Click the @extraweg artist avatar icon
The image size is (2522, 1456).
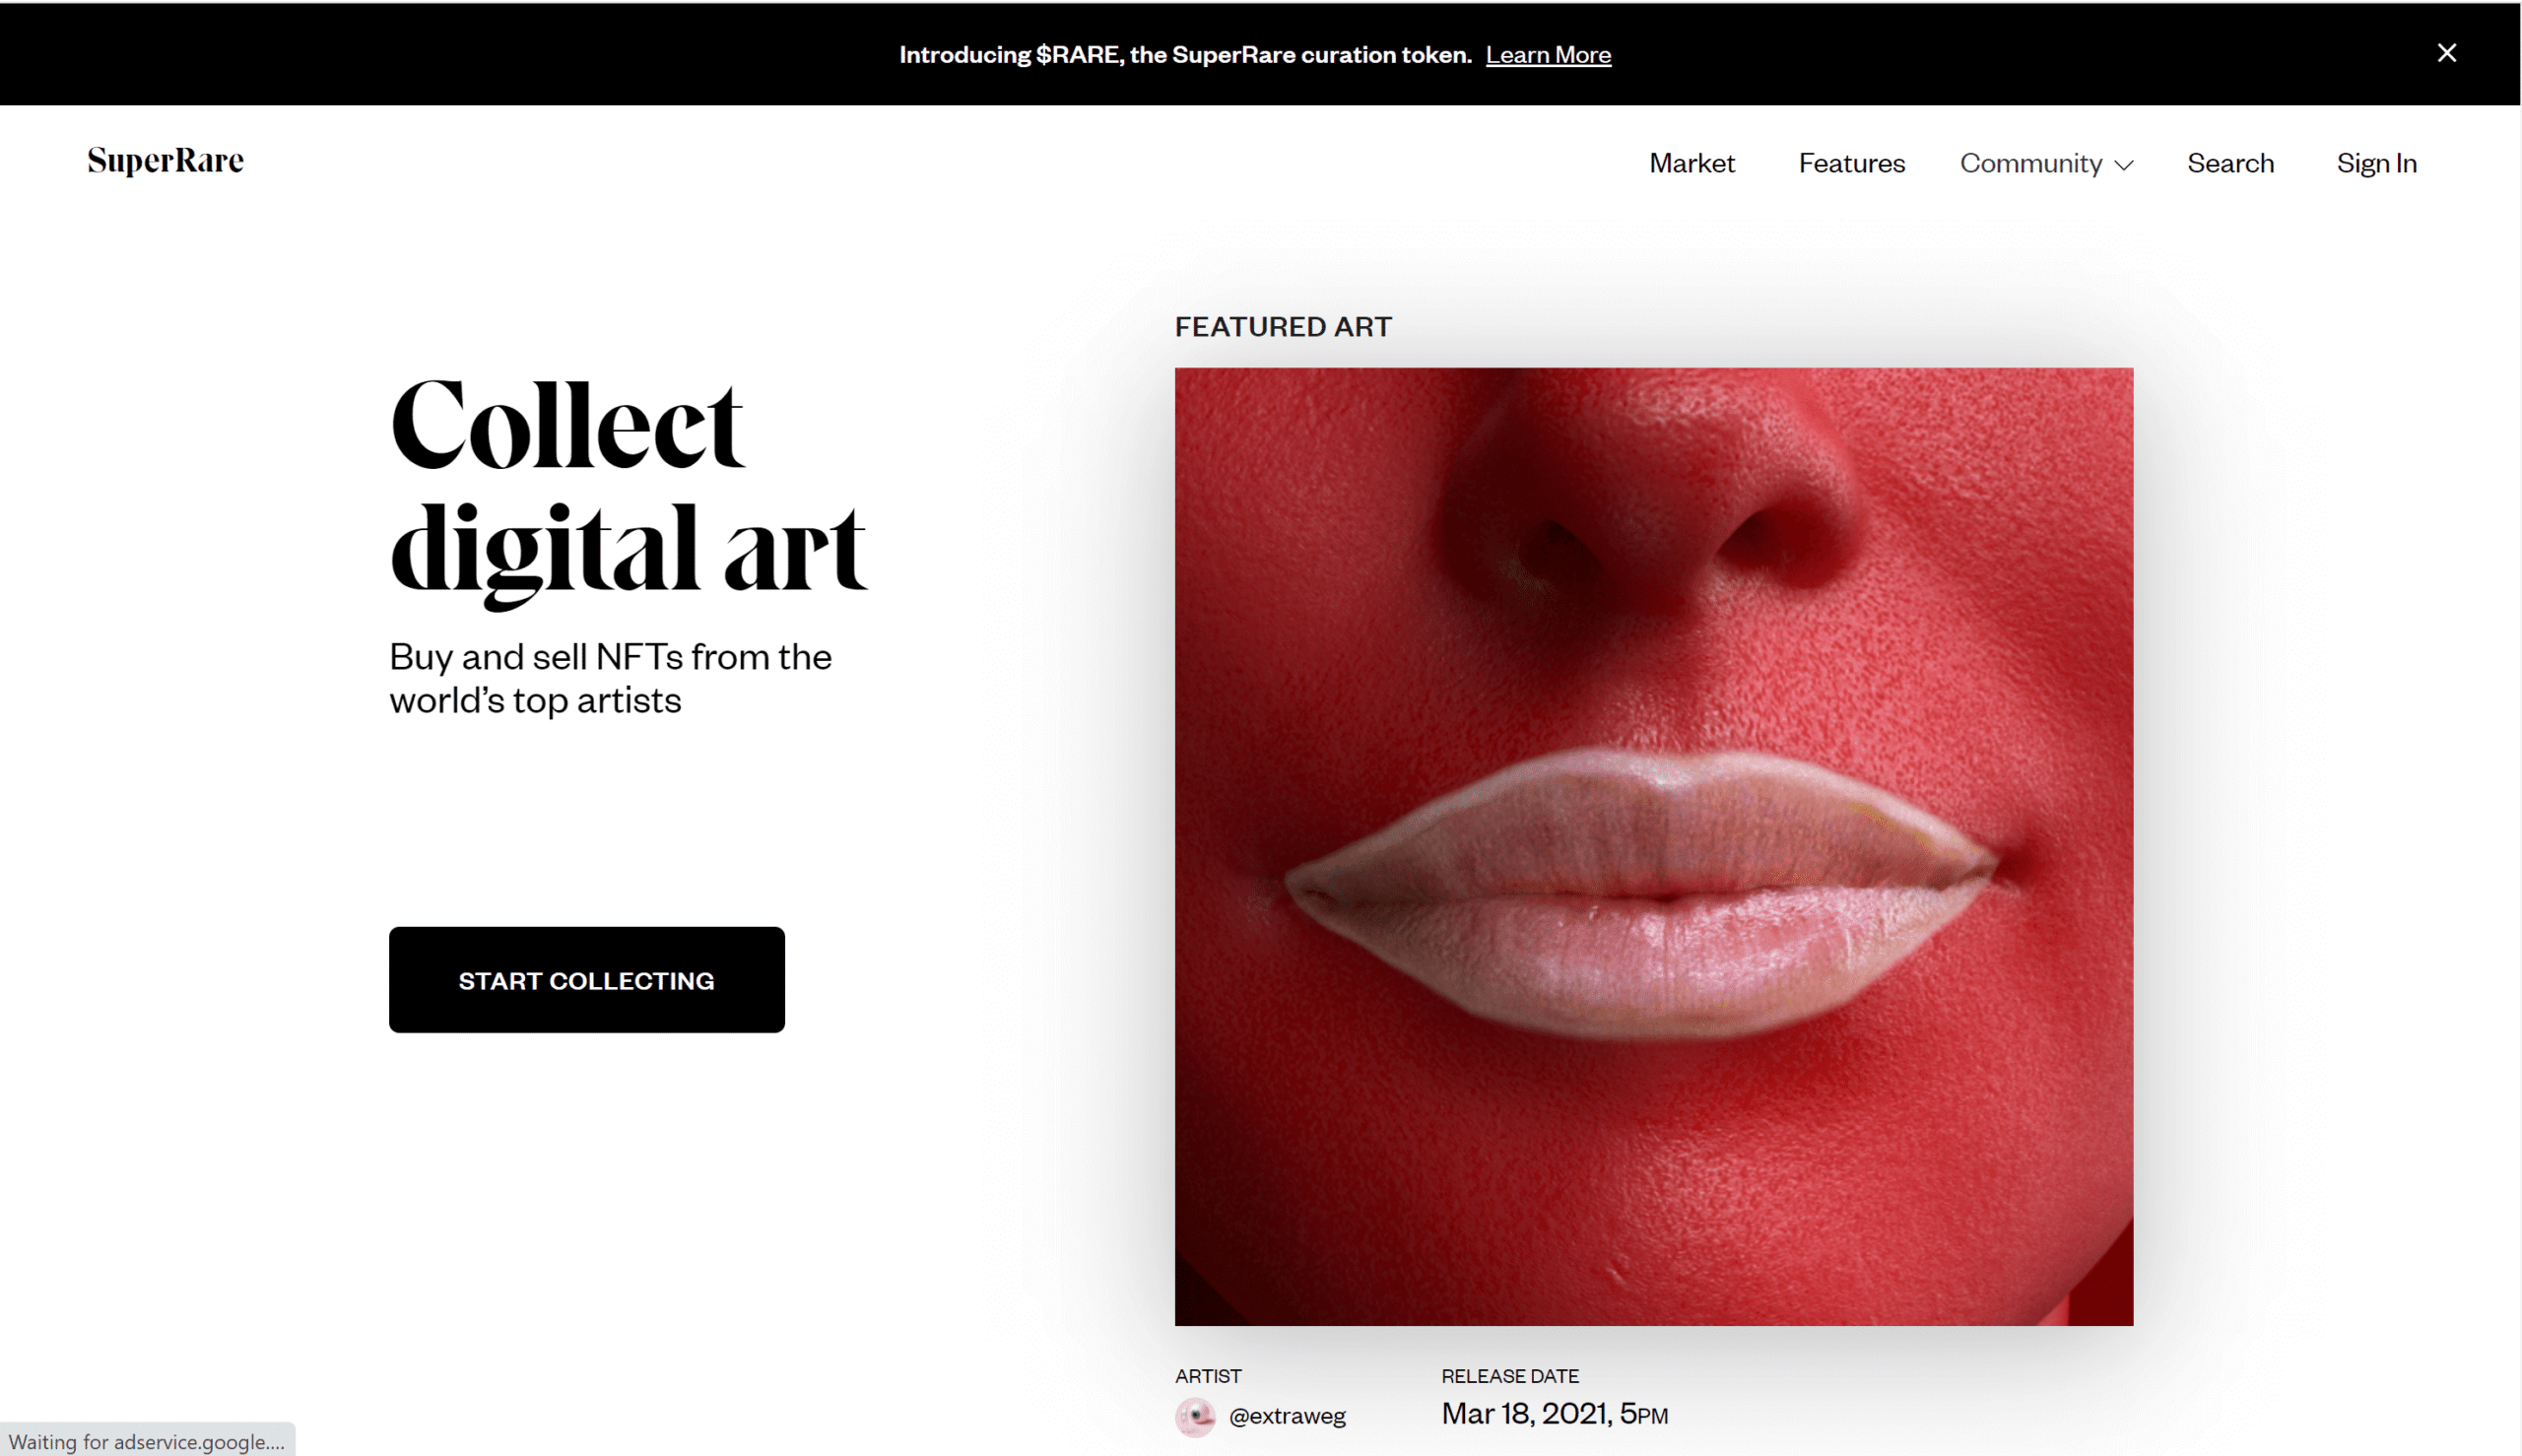coord(1196,1417)
